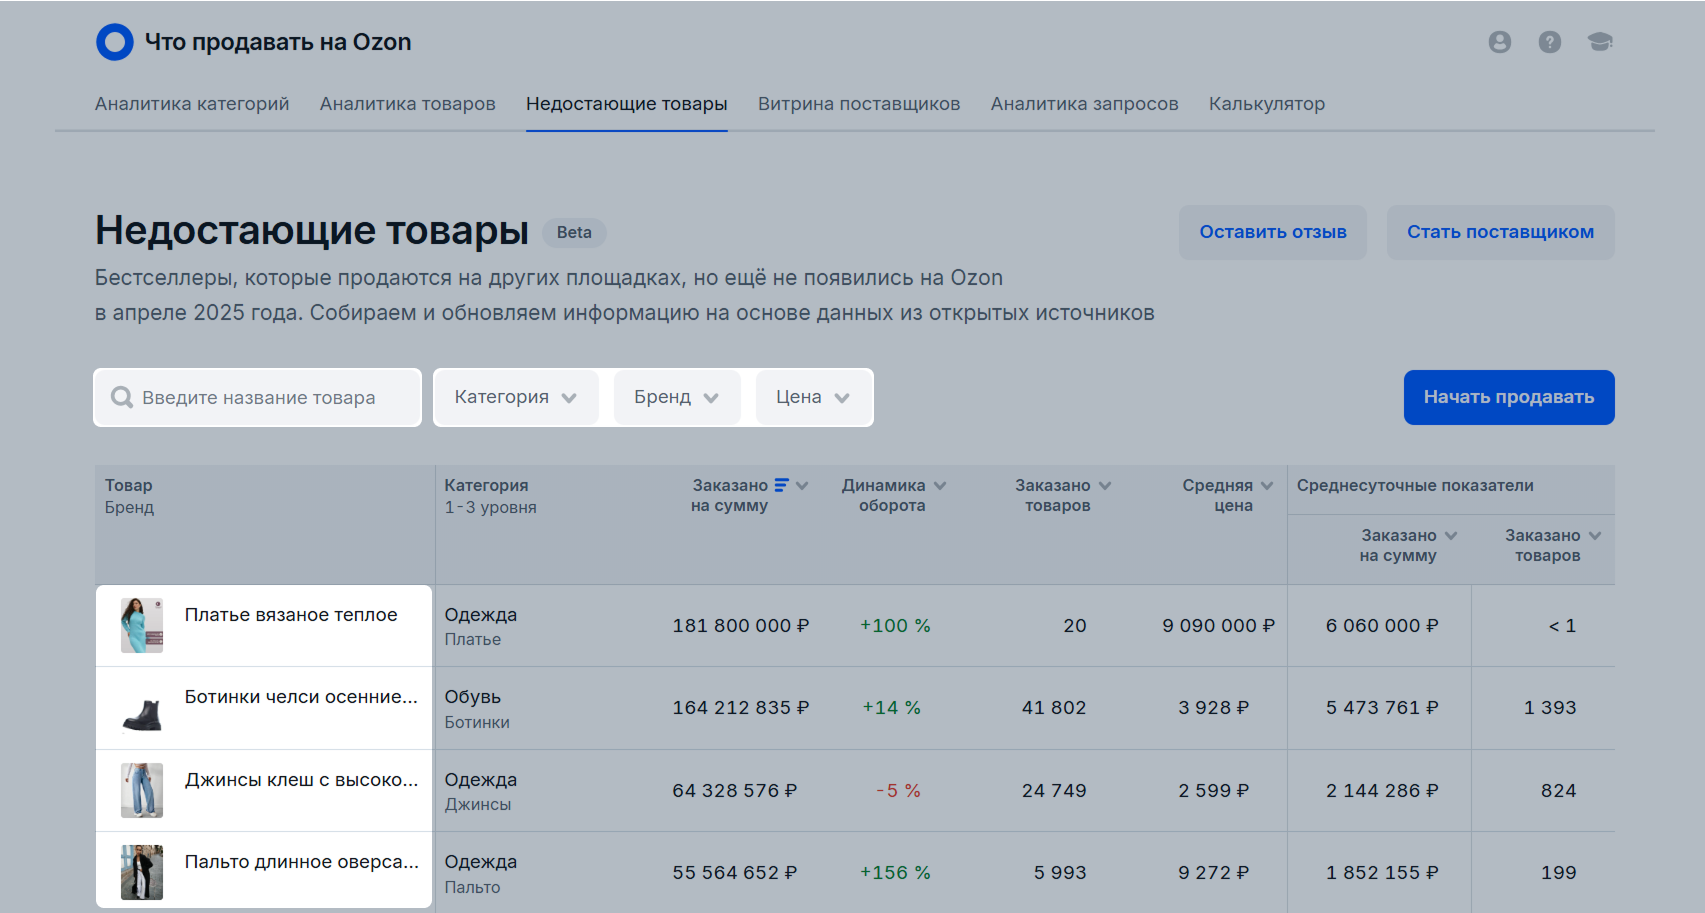
Task: Click average price 3 928 ₽
Action: pos(1213,708)
